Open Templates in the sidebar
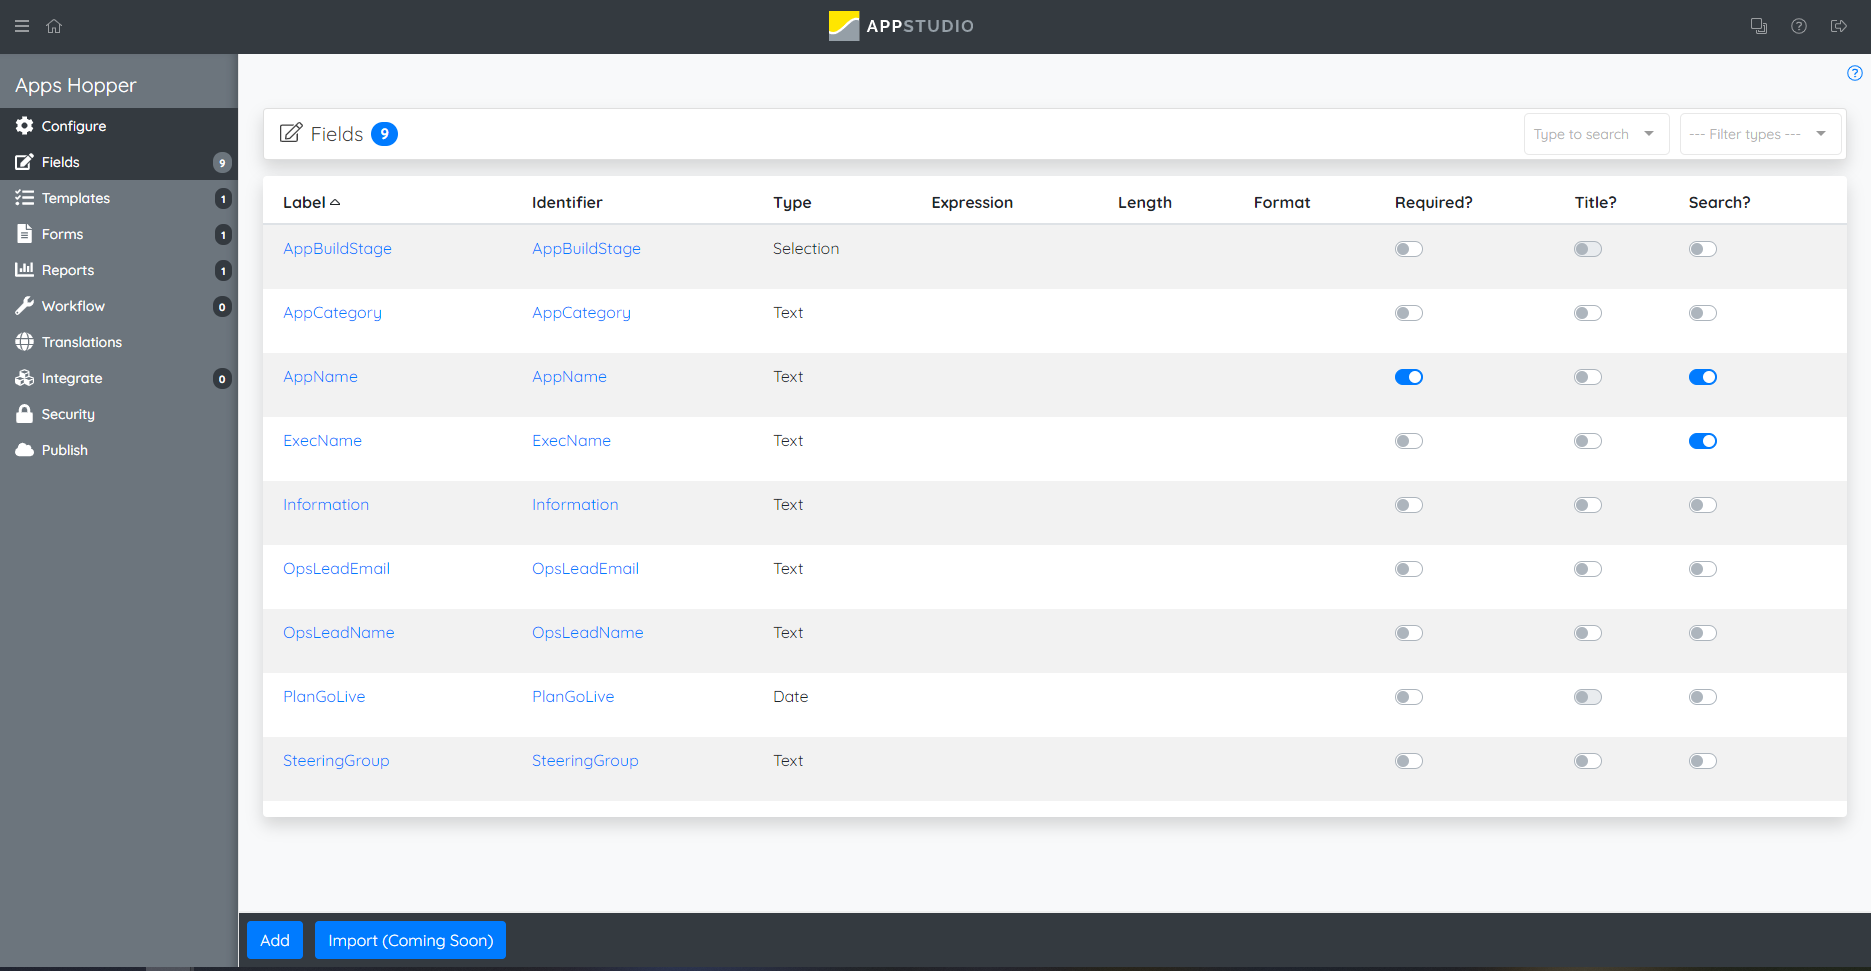Viewport: 1871px width, 971px height. [x=119, y=198]
